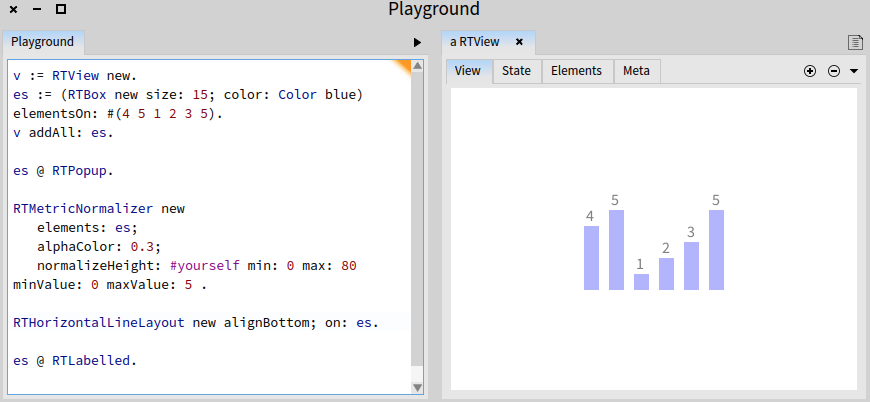Minimize the Playground window
The height and width of the screenshot is (402, 870).
click(37, 9)
